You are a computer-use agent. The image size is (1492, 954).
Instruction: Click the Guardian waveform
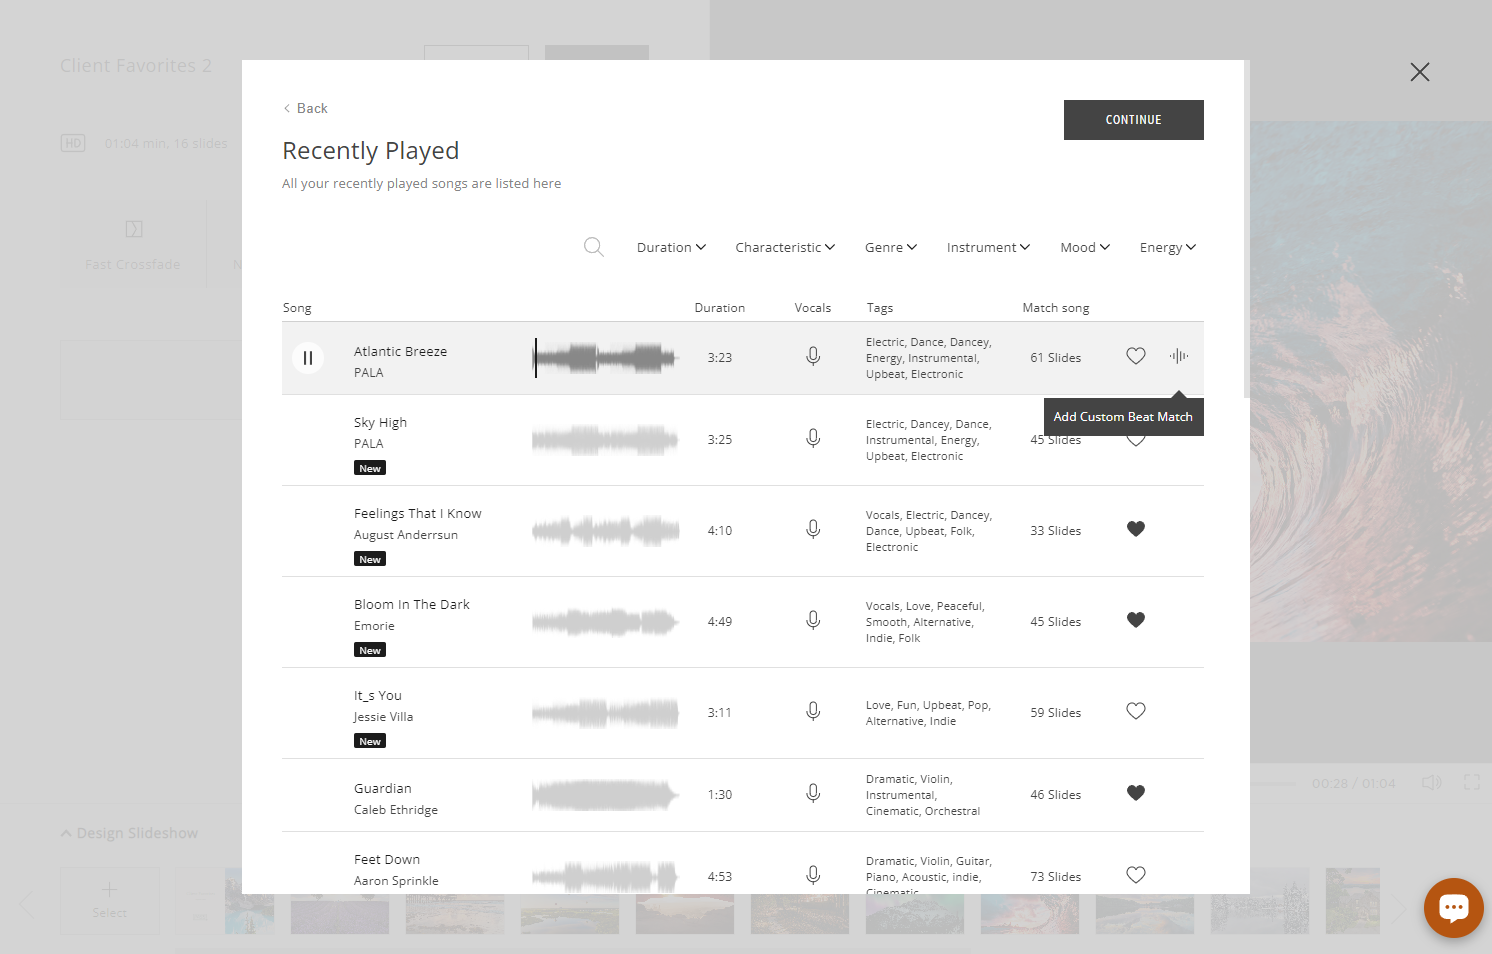pyautogui.click(x=606, y=795)
